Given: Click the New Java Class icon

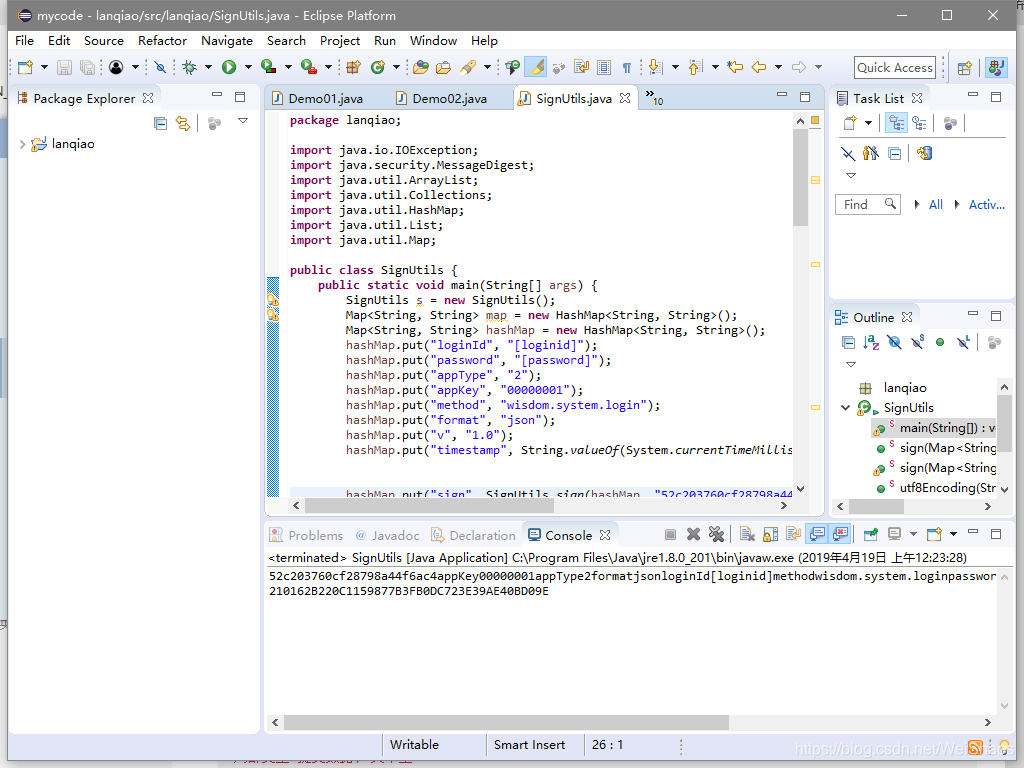Looking at the screenshot, I should pyautogui.click(x=377, y=67).
